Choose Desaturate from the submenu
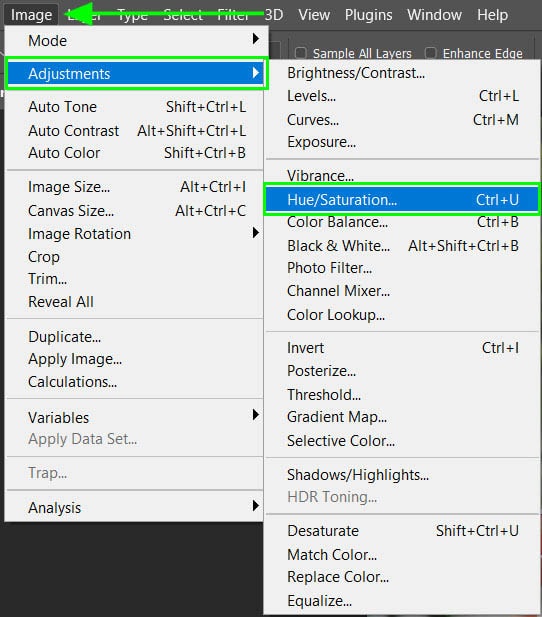The image size is (542, 617). (x=402, y=531)
